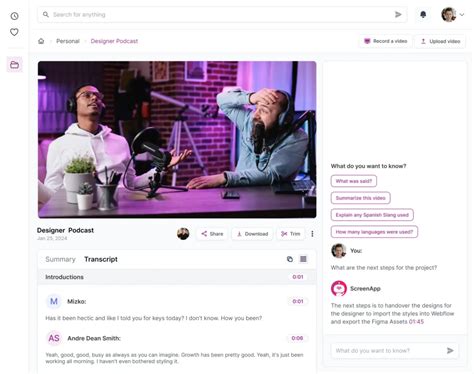
Task: Open the user profile avatar
Action: (x=448, y=14)
